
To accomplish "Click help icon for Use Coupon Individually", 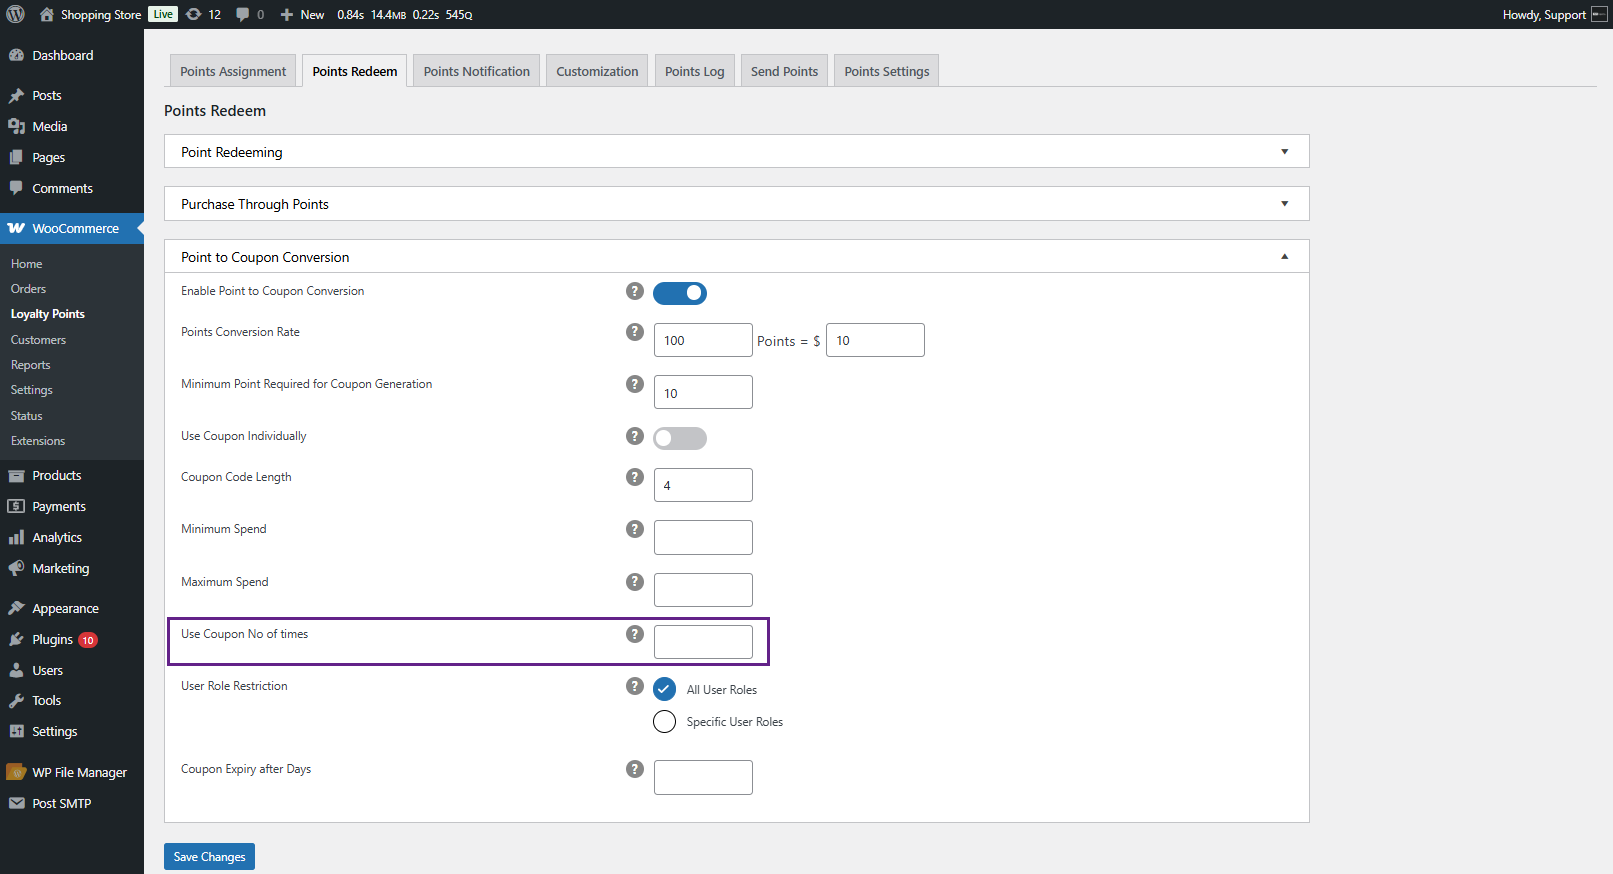I will coord(634,436).
